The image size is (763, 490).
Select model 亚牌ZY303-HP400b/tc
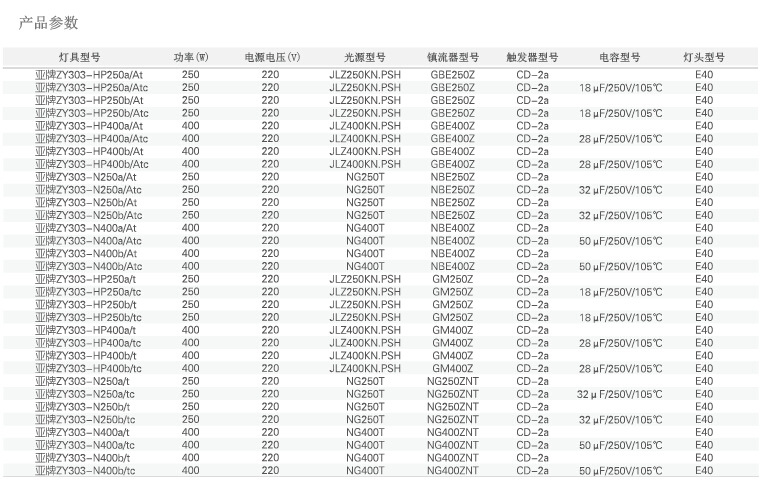pos(88,369)
